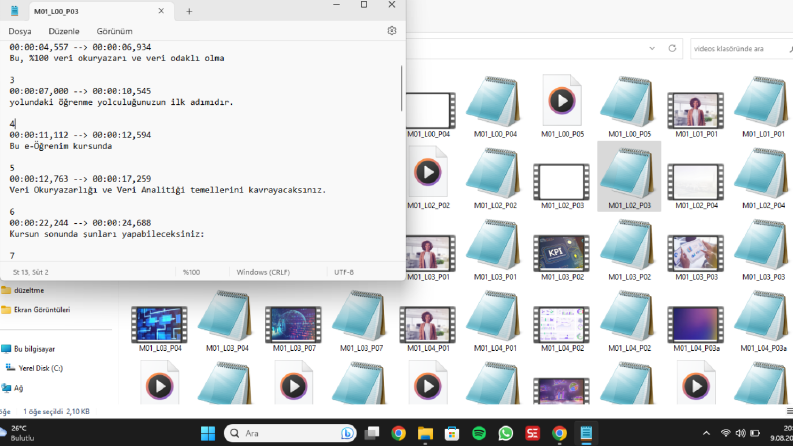Image resolution: width=793 pixels, height=446 pixels.
Task: Click Notepad vertical scrollbar thumb
Action: 402,88
